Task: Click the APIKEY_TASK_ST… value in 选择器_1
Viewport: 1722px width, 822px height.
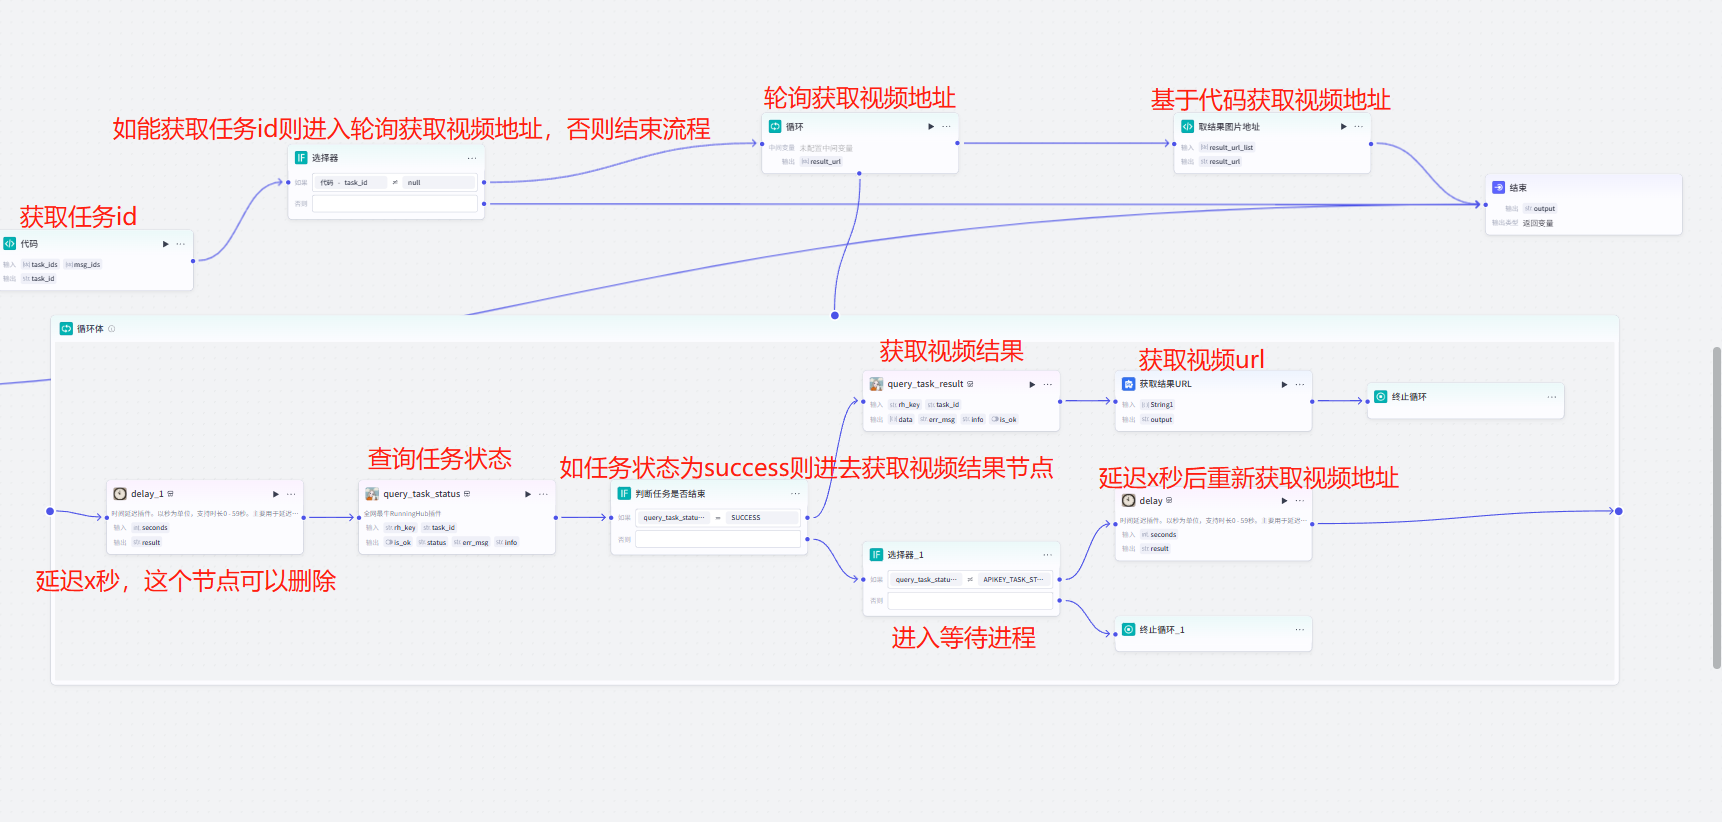Action: tap(1014, 580)
